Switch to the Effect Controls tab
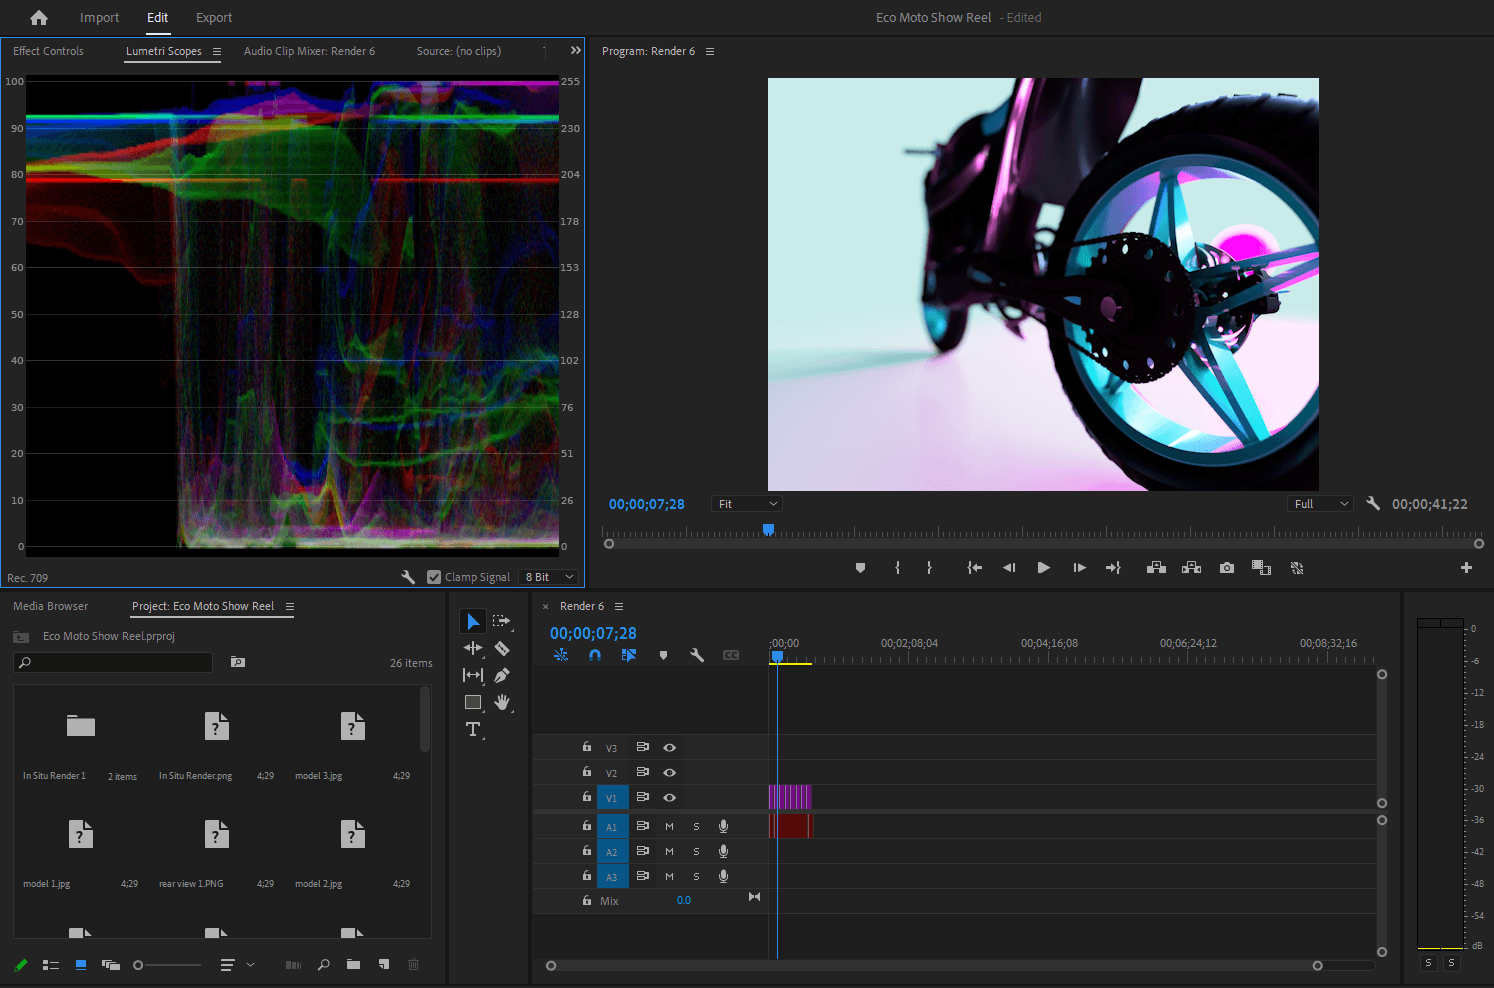Screen dimensions: 1494x988 48,51
